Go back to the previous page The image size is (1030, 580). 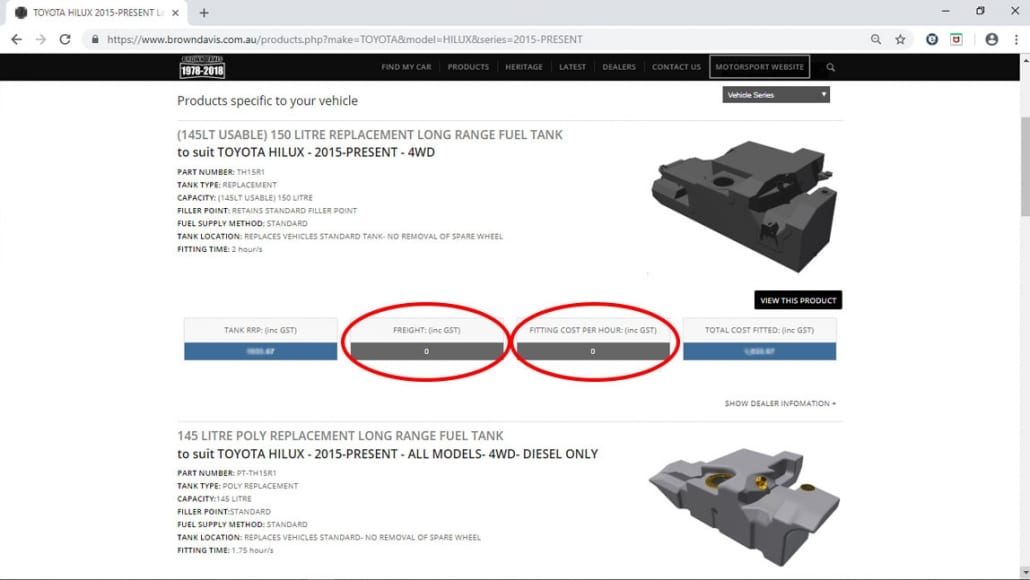[x=16, y=39]
